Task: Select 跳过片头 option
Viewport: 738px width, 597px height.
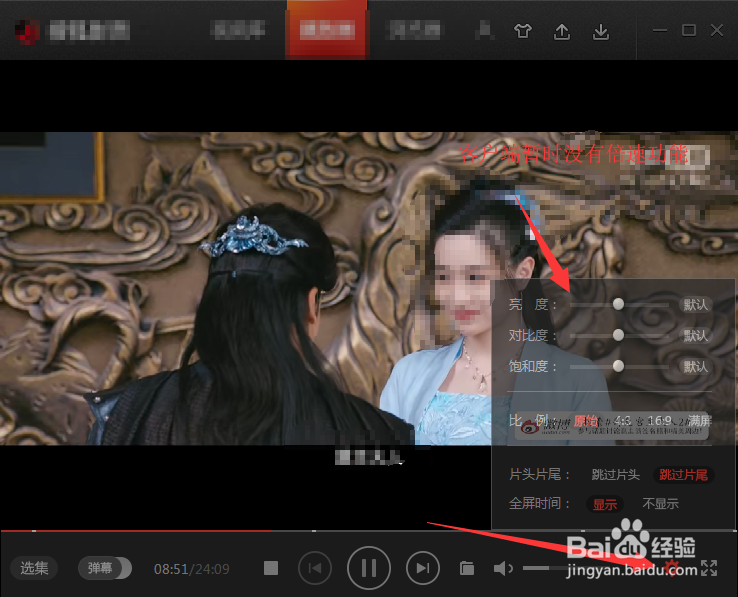Action: pyautogui.click(x=615, y=474)
